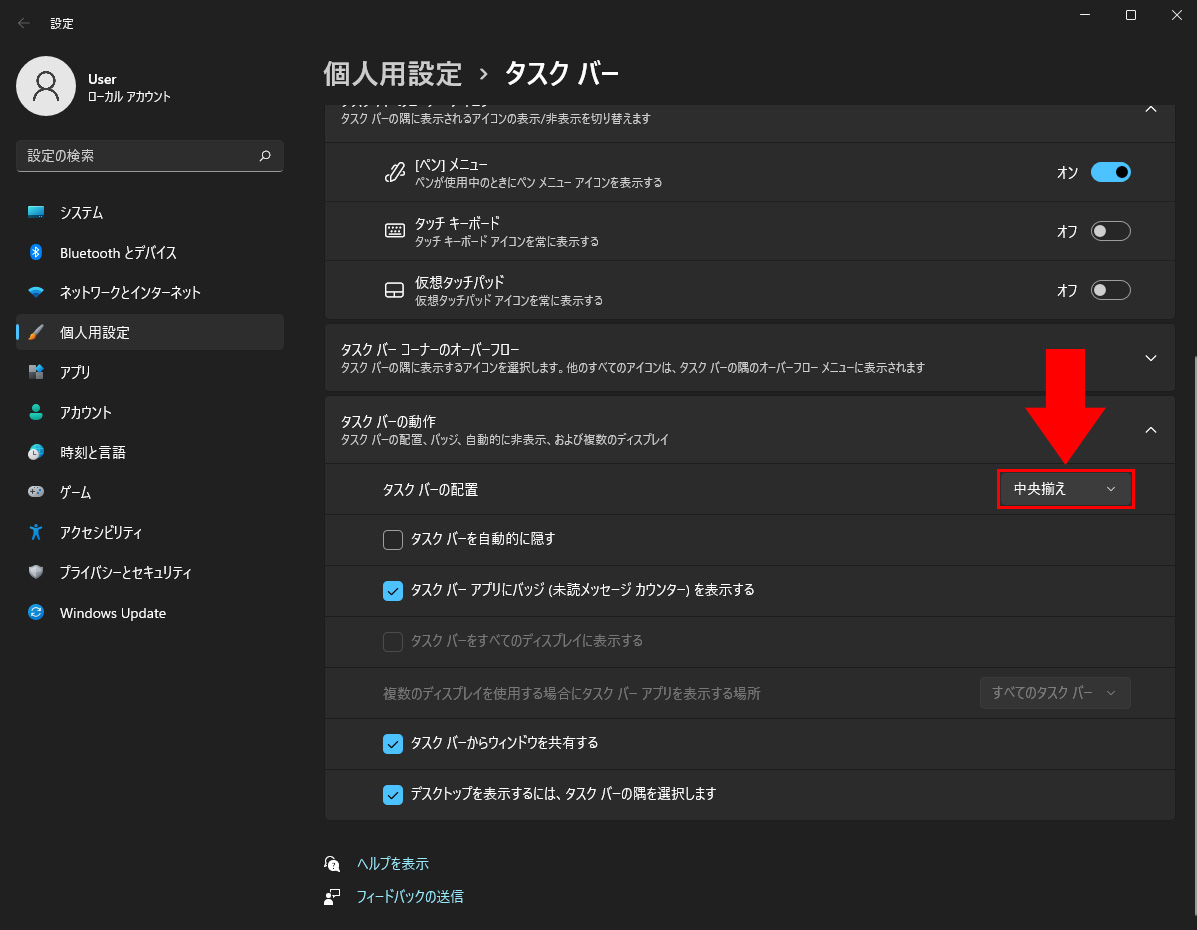Click the User ローカル アカウント name
The width and height of the screenshot is (1197, 930).
pos(129,88)
